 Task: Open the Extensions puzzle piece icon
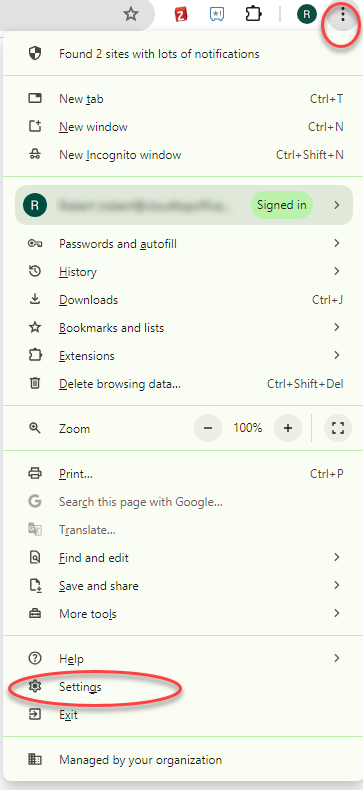[254, 14]
